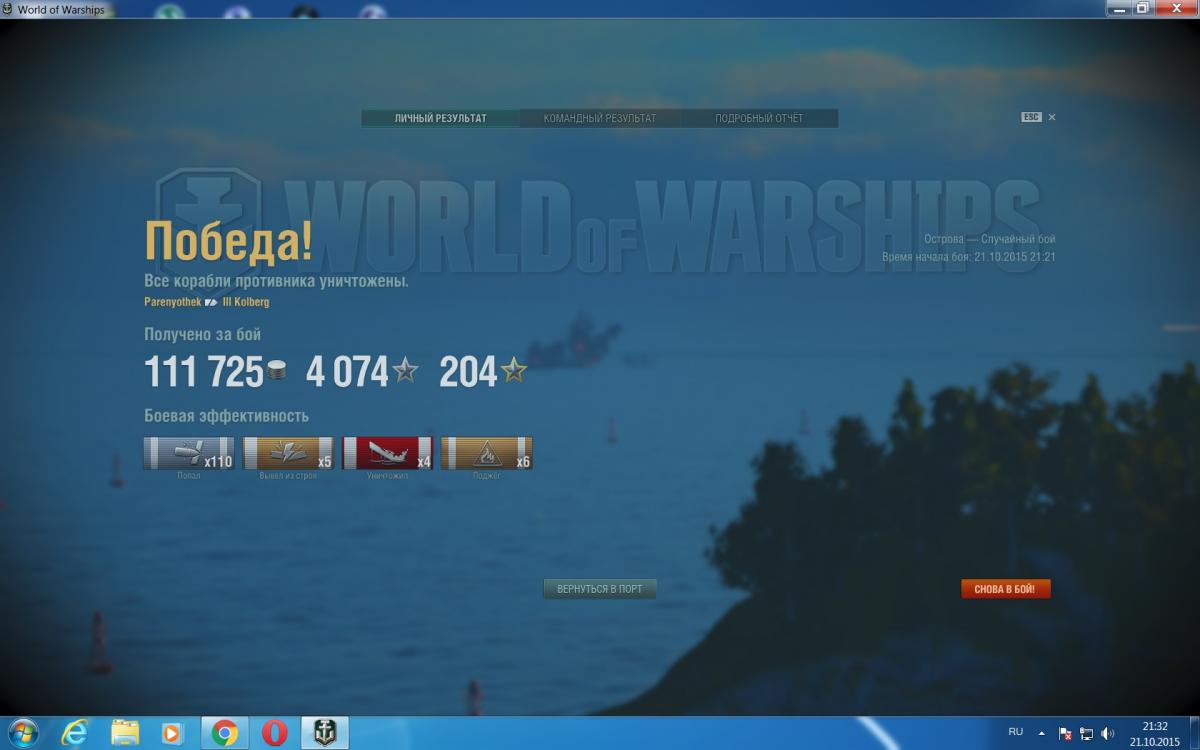The width and height of the screenshot is (1200, 750).
Task: Click the incapacitations ribbon showing x5
Action: [x=288, y=453]
